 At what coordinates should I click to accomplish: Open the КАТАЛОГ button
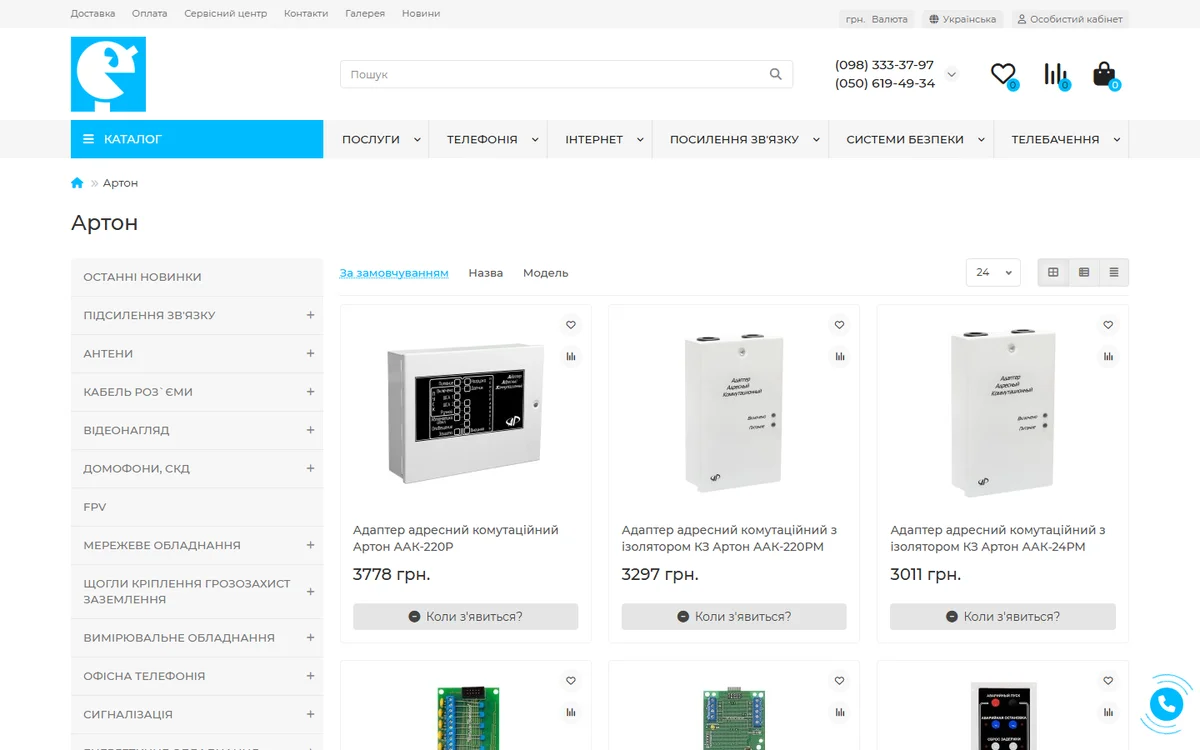197,139
